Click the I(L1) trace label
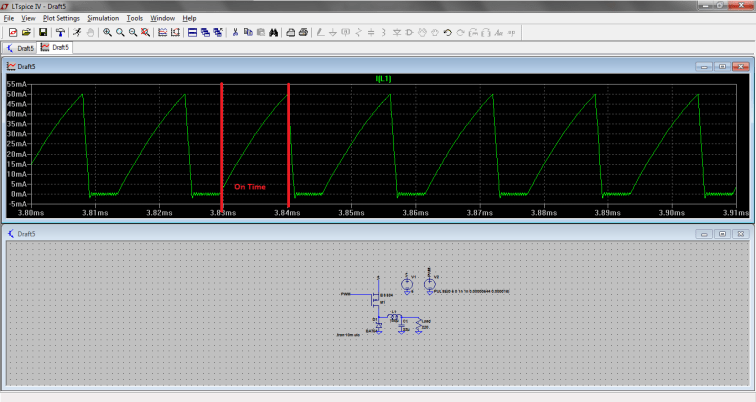The width and height of the screenshot is (756, 402). click(384, 76)
